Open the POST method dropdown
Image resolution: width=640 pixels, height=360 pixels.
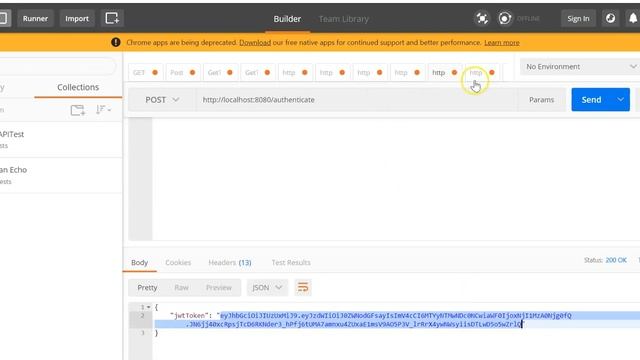pyautogui.click(x=162, y=100)
